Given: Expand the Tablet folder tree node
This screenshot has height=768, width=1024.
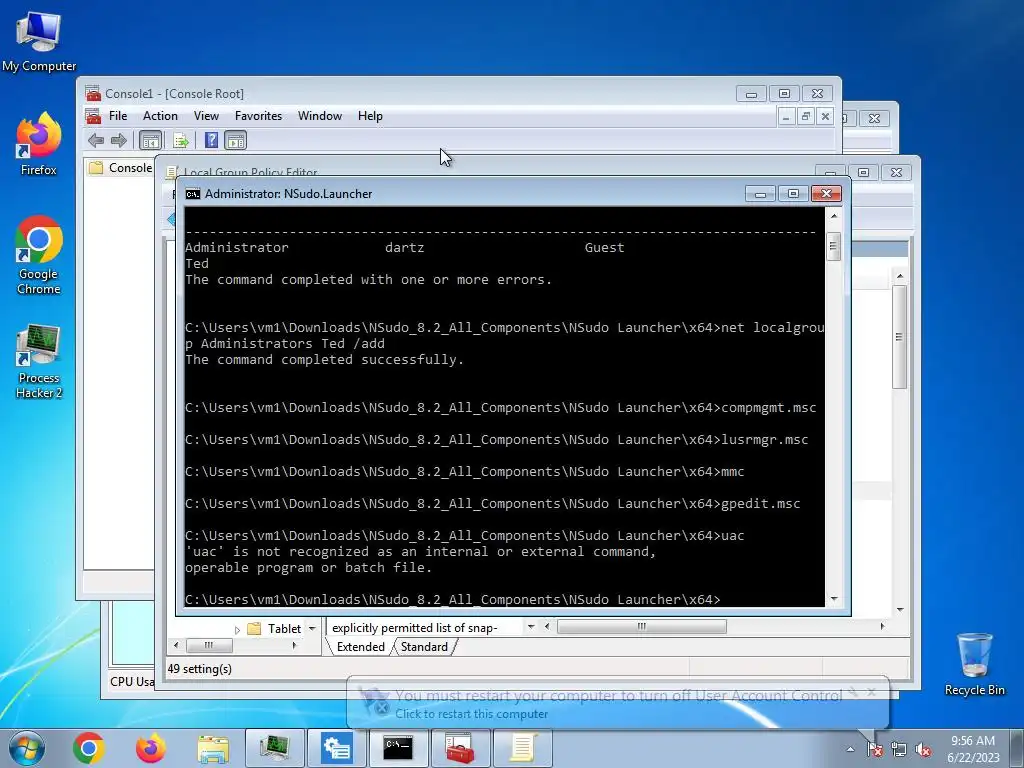Looking at the screenshot, I should [x=238, y=630].
